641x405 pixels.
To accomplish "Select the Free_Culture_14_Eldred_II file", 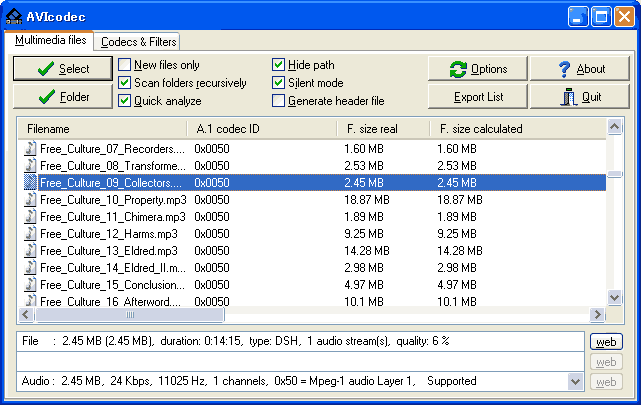I will pos(113,268).
